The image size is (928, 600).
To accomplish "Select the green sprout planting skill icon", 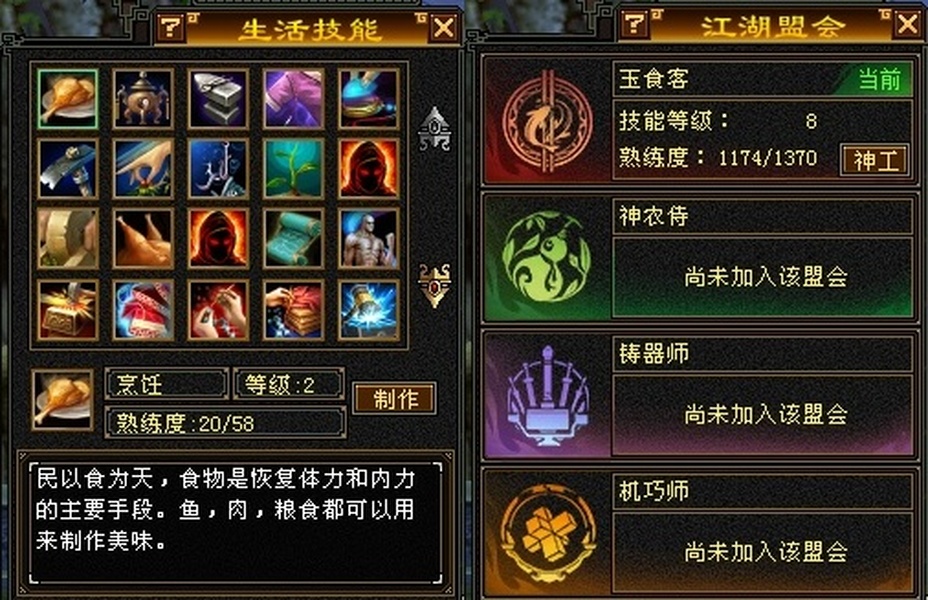I will point(294,169).
